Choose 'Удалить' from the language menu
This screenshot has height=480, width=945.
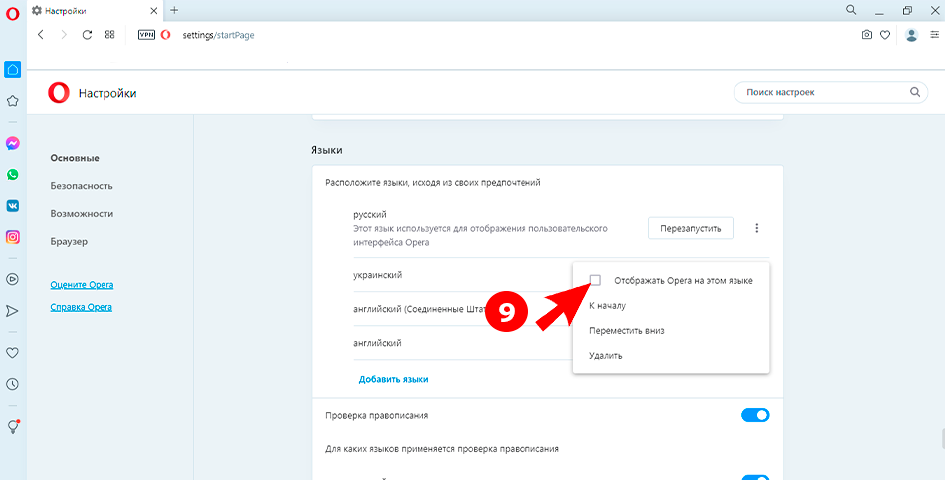tap(605, 355)
